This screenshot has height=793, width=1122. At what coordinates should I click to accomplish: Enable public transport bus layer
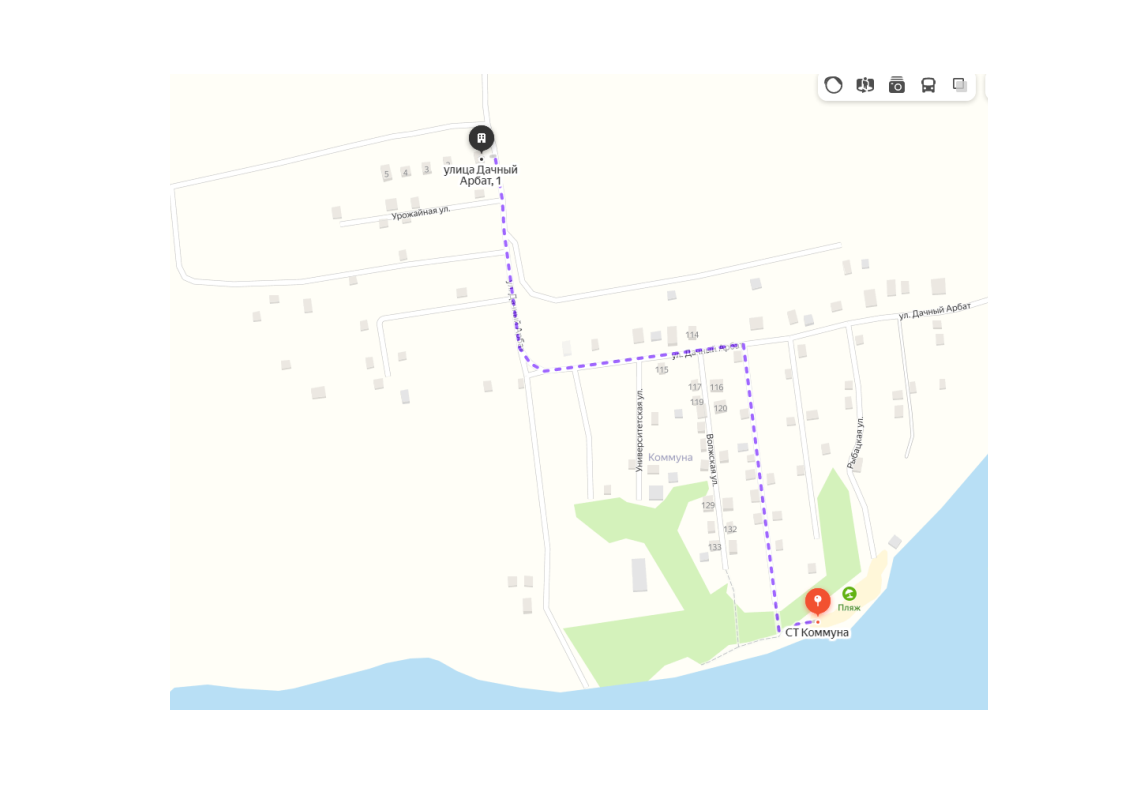click(x=928, y=85)
